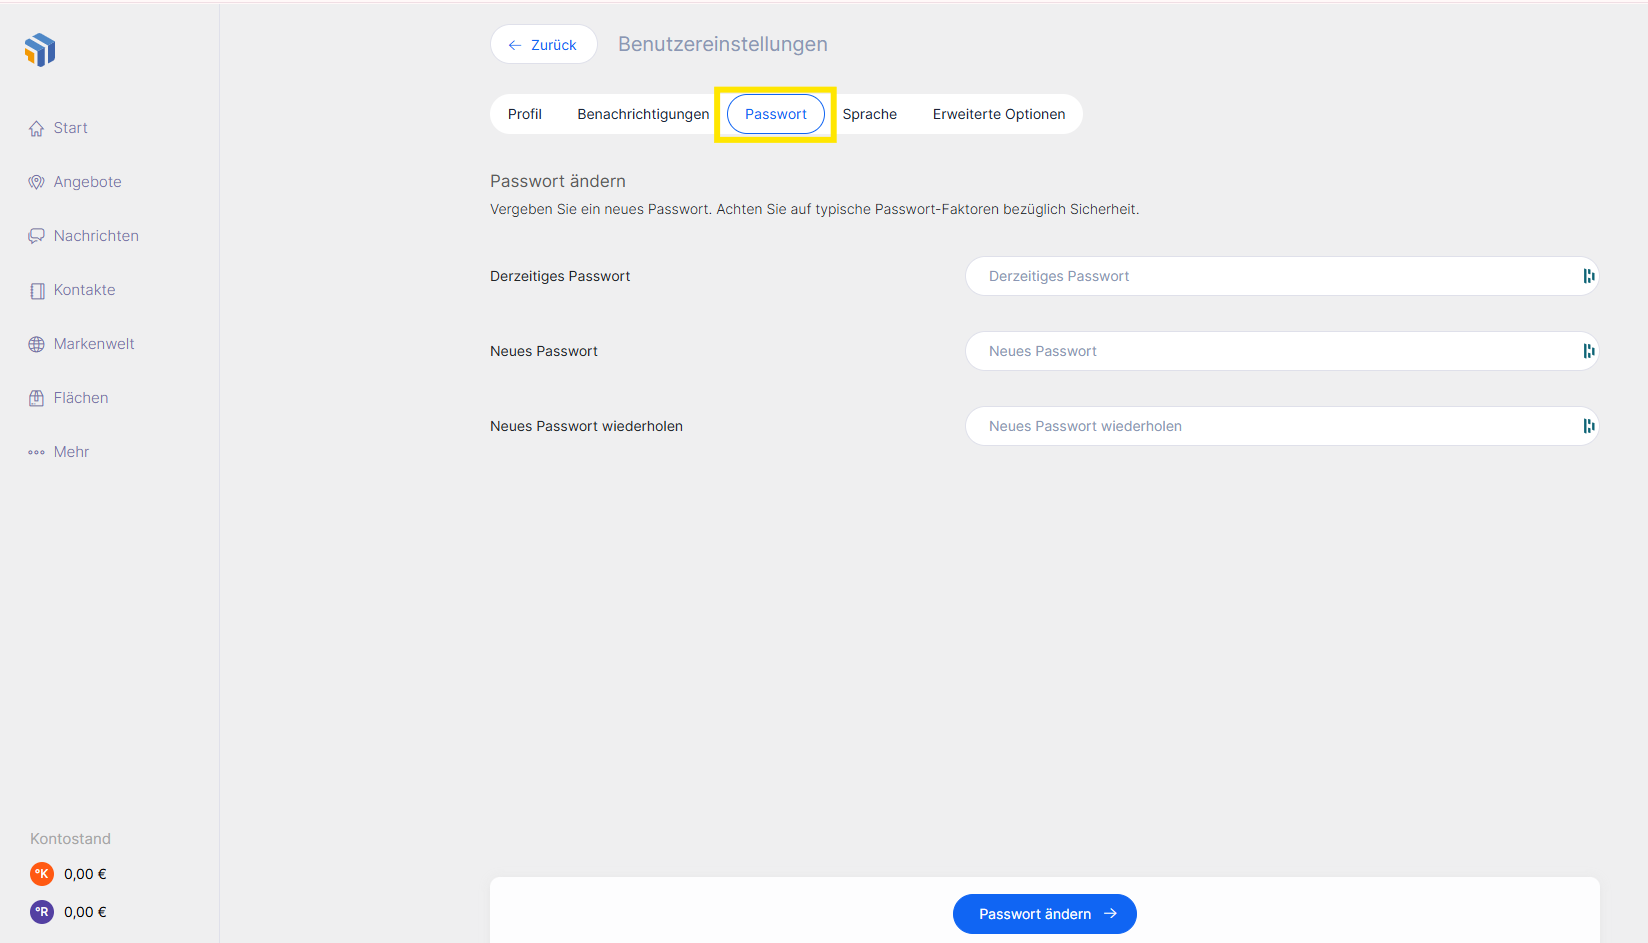Screen dimensions: 1648x943
Task: Click password manager icon in Neues Passwort
Action: [x=1588, y=351]
